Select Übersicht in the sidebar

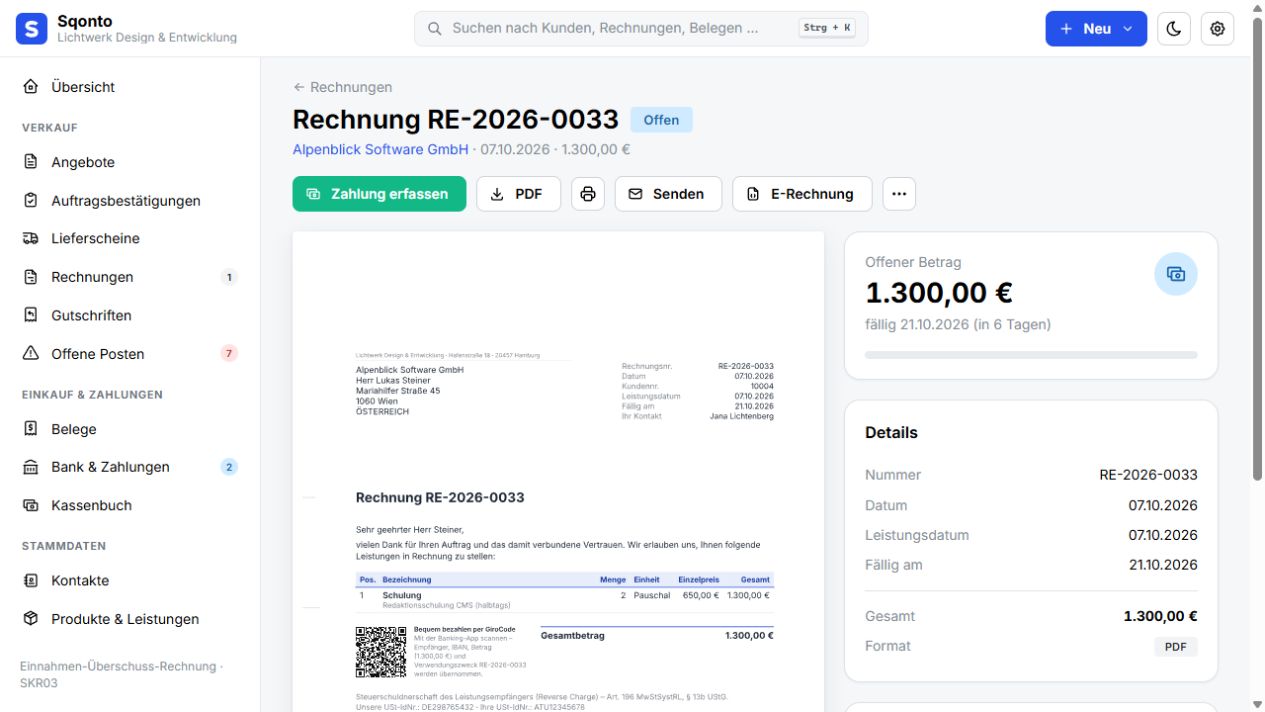[x=130, y=87]
